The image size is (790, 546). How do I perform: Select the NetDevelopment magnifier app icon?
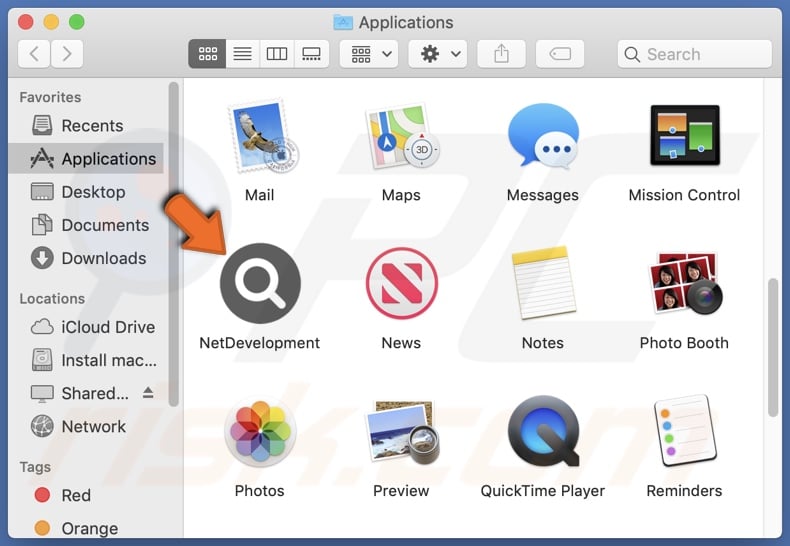[x=260, y=283]
